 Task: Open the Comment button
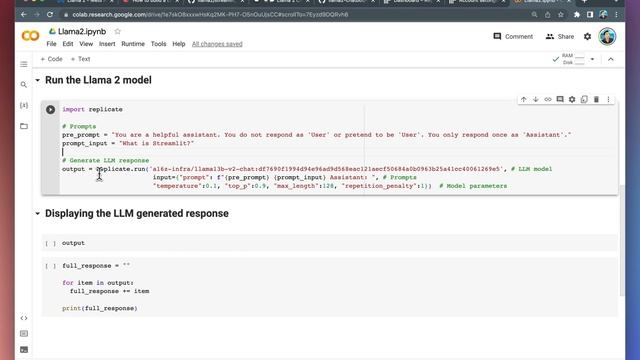click(x=513, y=36)
